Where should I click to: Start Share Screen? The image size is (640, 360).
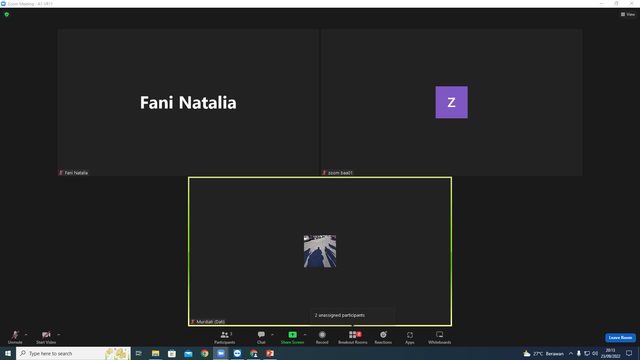pyautogui.click(x=292, y=337)
